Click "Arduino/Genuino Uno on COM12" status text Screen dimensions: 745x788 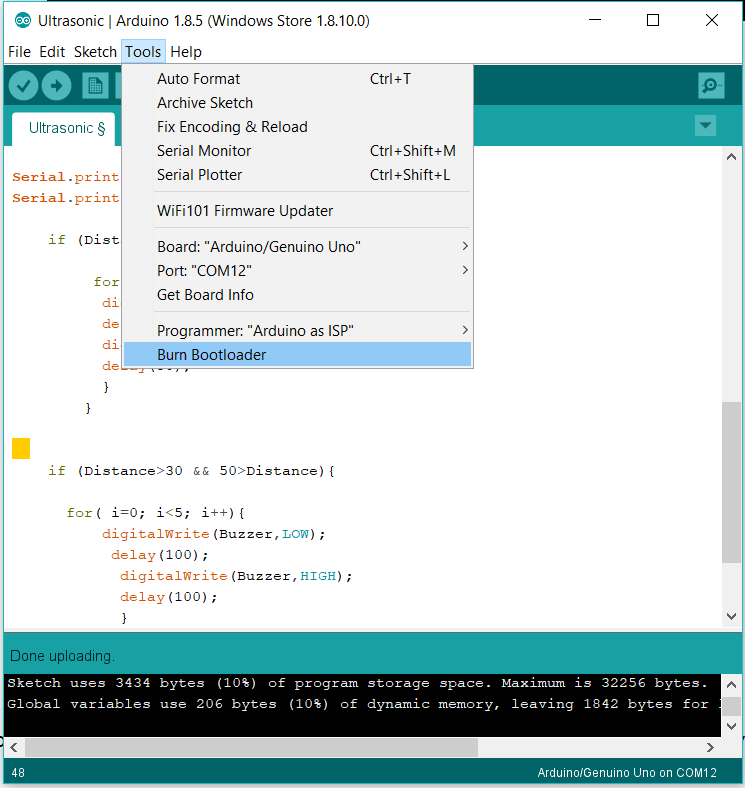click(x=627, y=773)
